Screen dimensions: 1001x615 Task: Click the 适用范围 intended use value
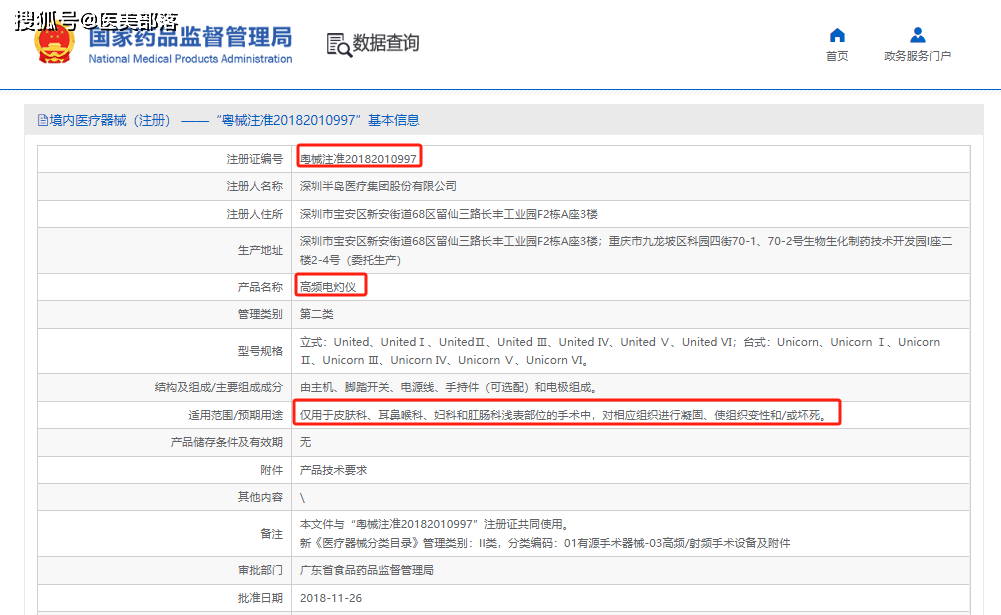pyautogui.click(x=564, y=415)
